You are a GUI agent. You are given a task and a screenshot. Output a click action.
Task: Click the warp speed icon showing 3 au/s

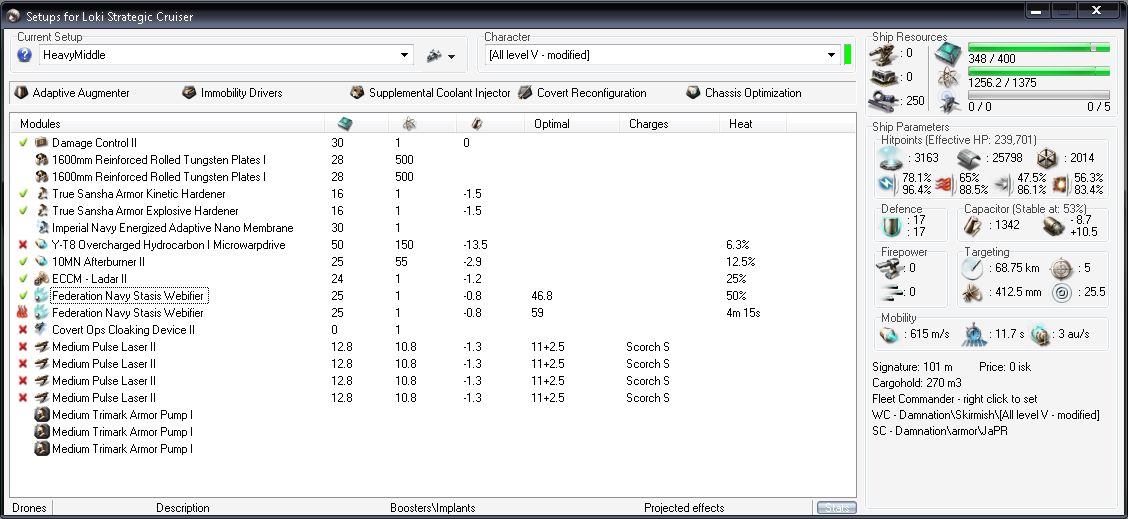(1041, 334)
